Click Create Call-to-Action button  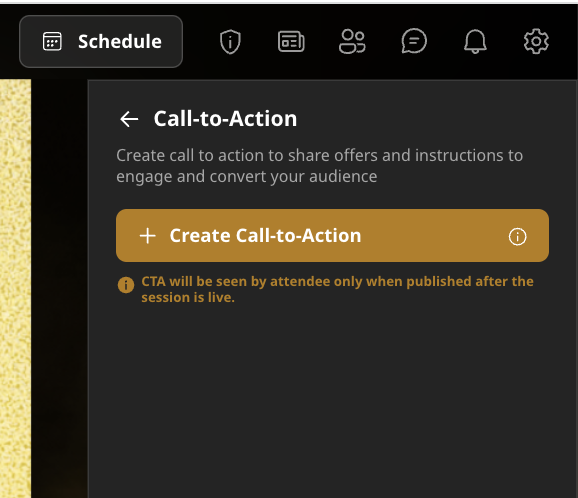click(332, 236)
